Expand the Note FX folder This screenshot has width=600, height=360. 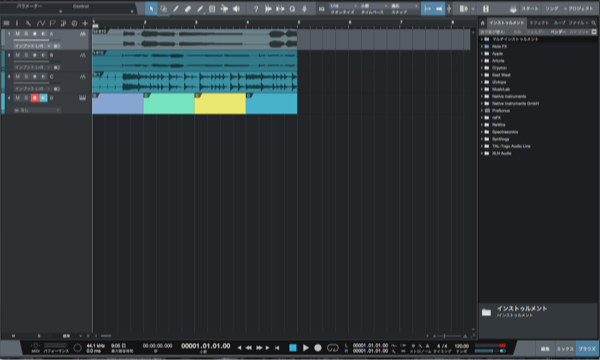click(x=482, y=46)
